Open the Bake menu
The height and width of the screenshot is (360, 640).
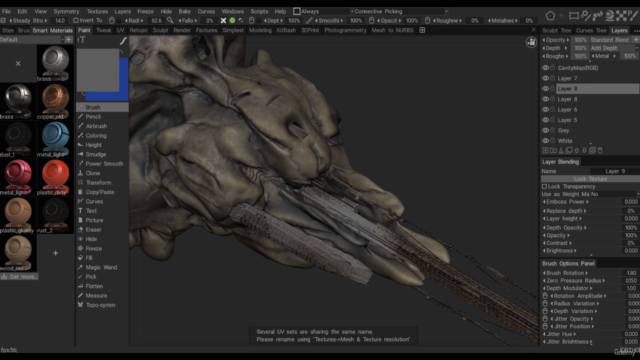pyautogui.click(x=184, y=11)
